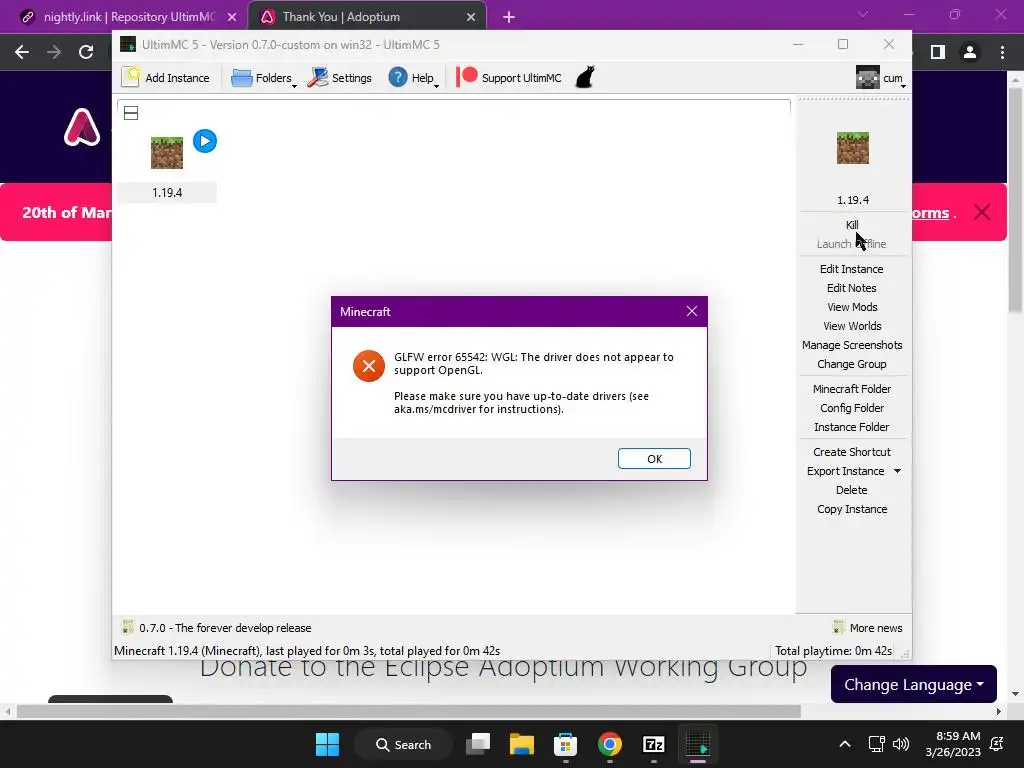This screenshot has height=768, width=1024.
Task: Open the Help menu in UltimMC
Action: point(413,78)
